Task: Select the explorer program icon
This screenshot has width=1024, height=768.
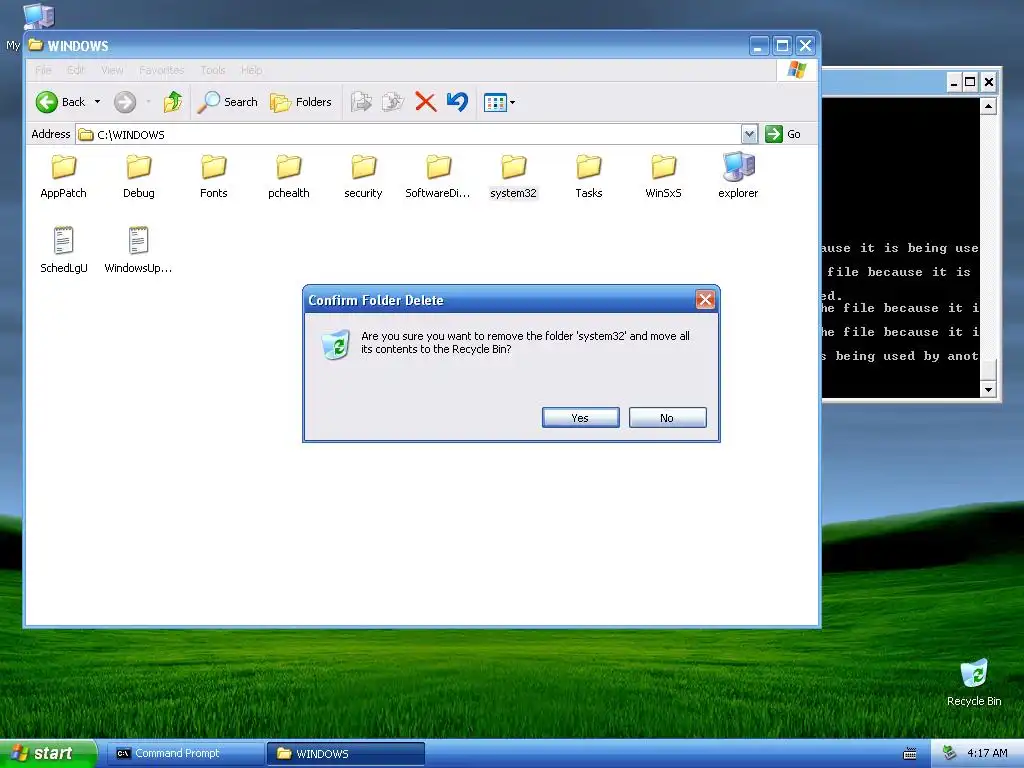Action: [x=739, y=175]
